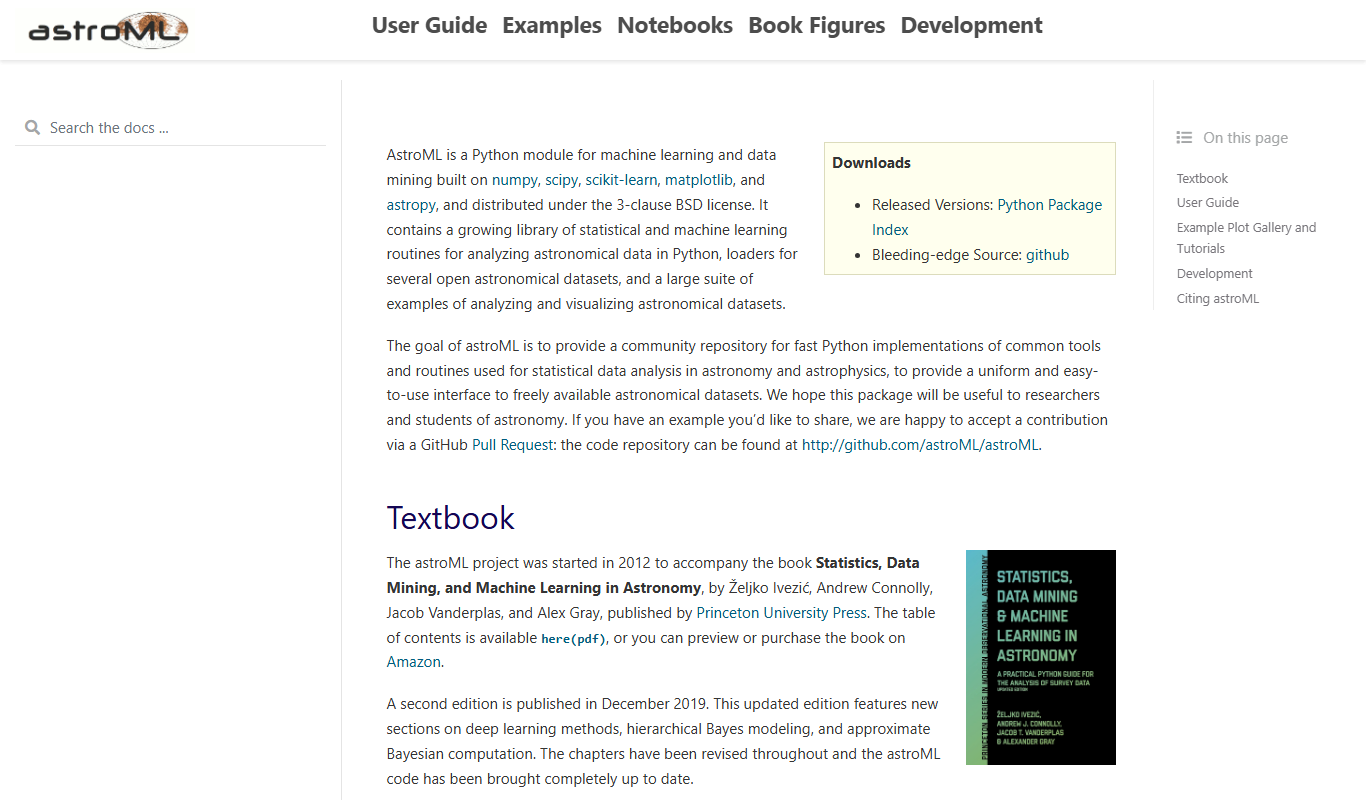Click the textbook cover image
This screenshot has height=800, width=1366.
(x=1040, y=657)
